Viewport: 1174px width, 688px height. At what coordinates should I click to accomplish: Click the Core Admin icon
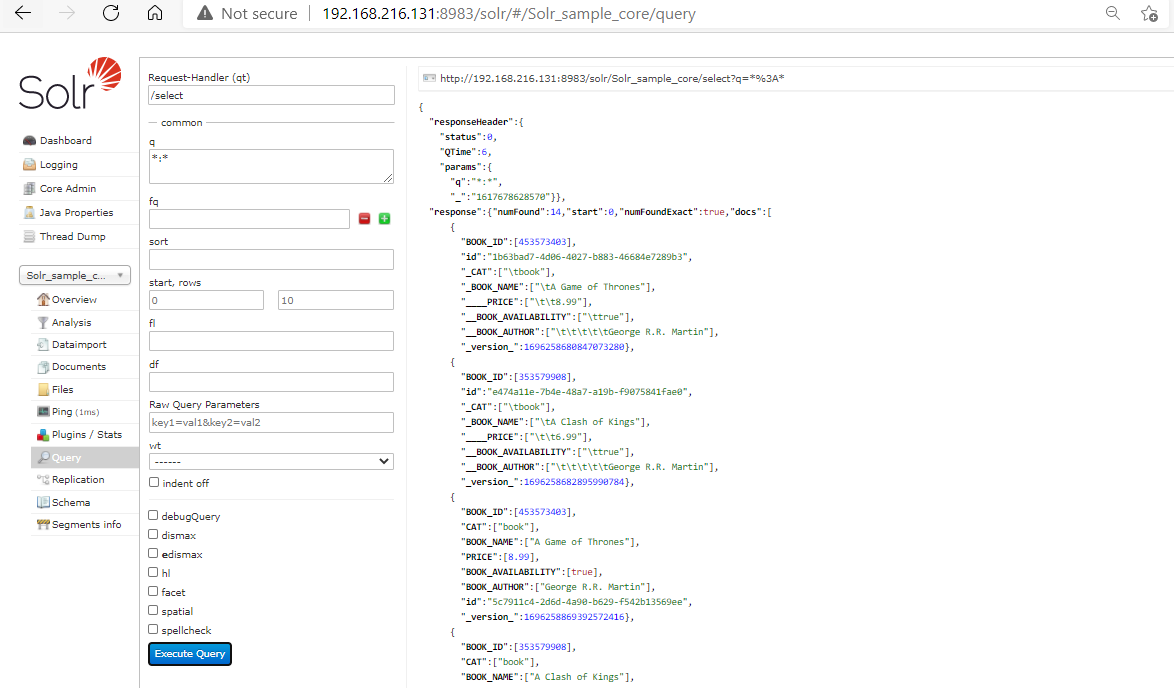(29, 188)
